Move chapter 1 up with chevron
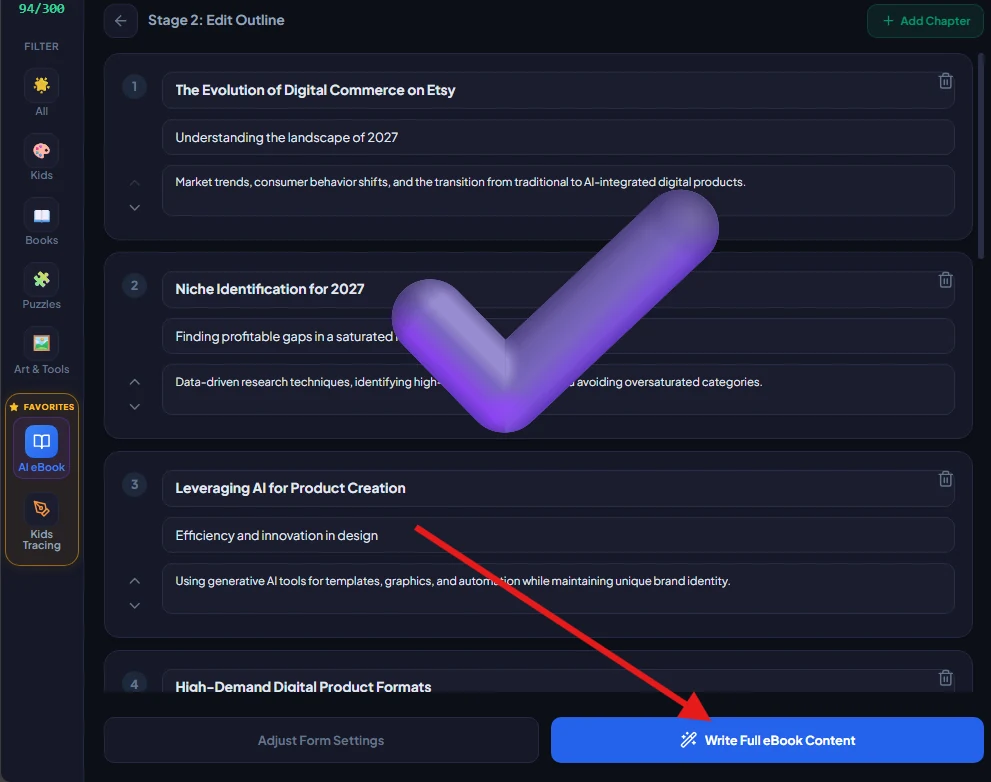 tap(135, 183)
